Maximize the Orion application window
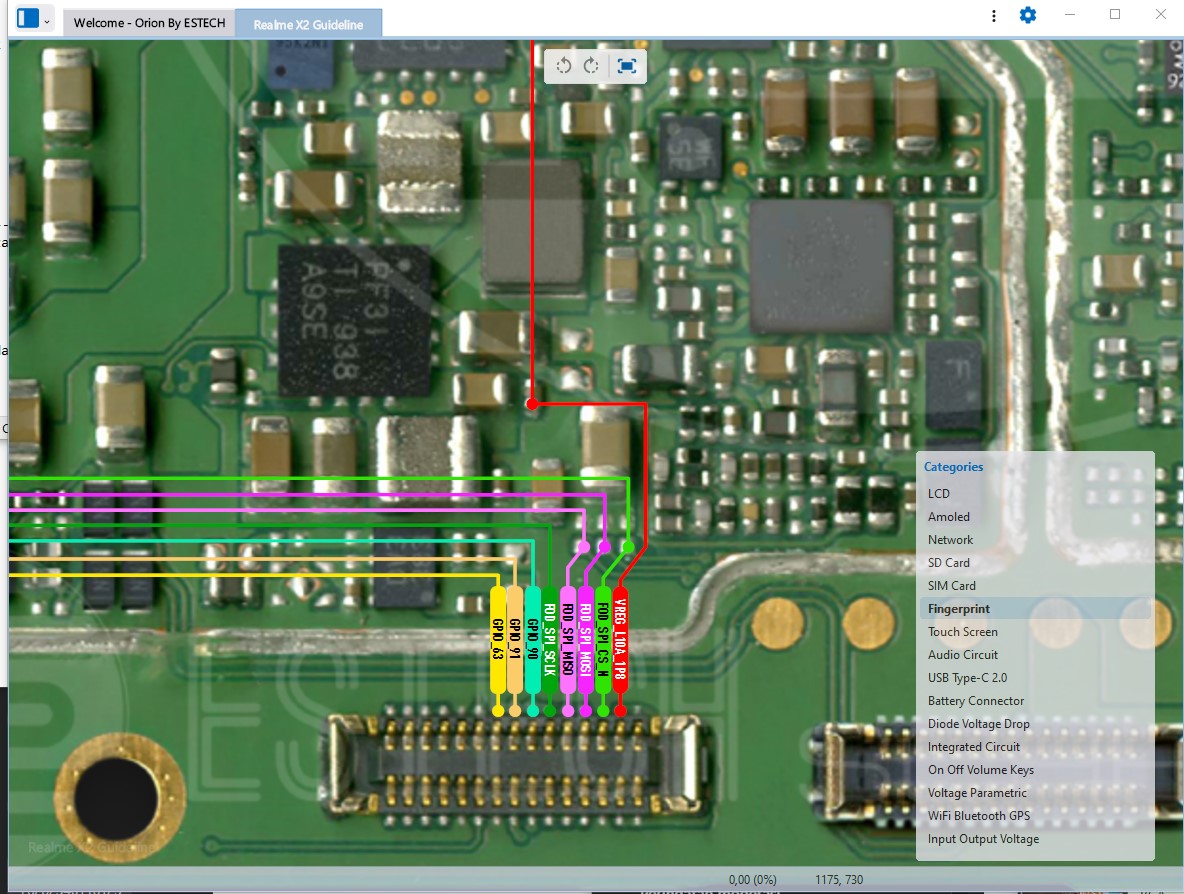 (x=1115, y=15)
